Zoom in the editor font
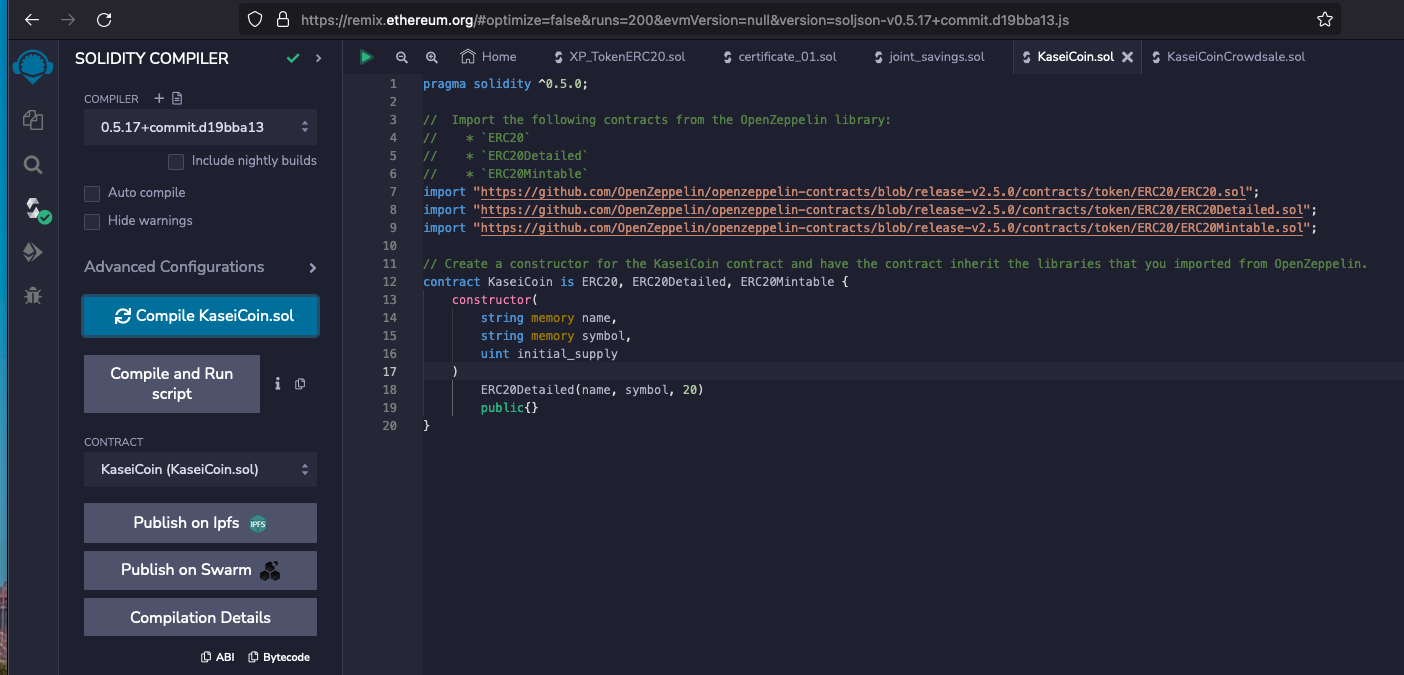The height and width of the screenshot is (675, 1404). click(x=432, y=57)
